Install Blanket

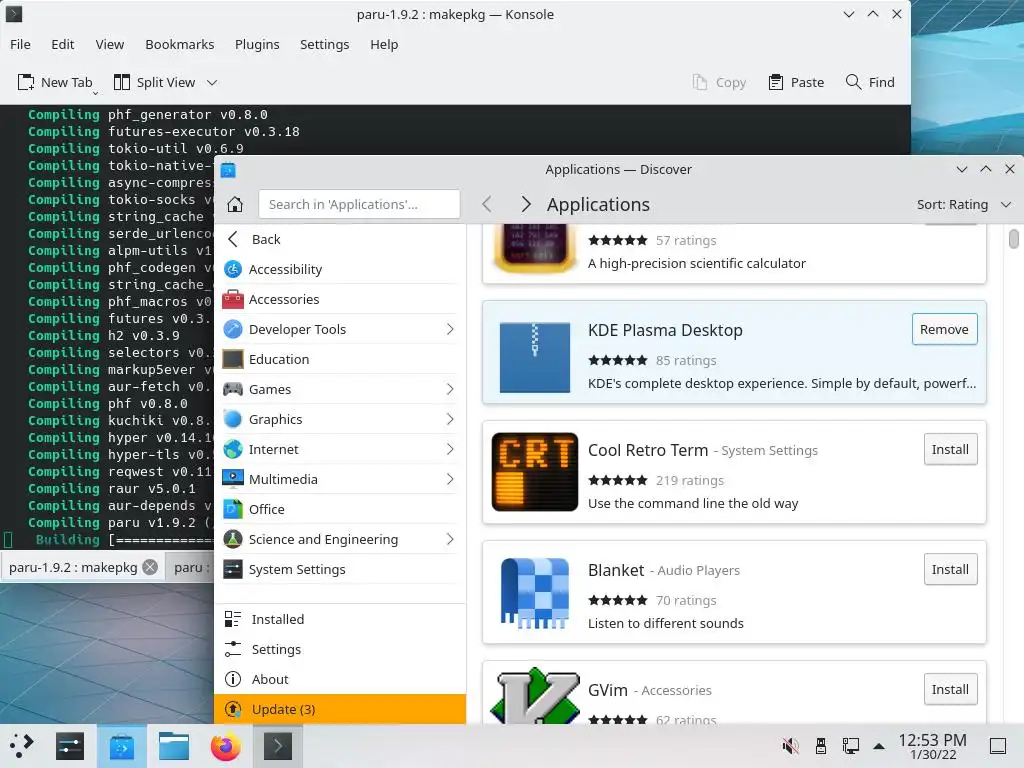click(x=950, y=569)
